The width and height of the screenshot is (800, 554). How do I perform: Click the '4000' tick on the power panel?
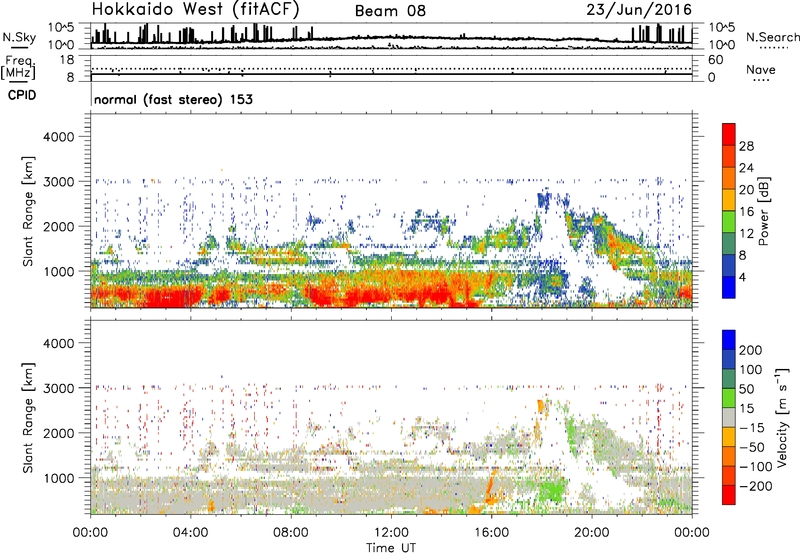click(59, 137)
